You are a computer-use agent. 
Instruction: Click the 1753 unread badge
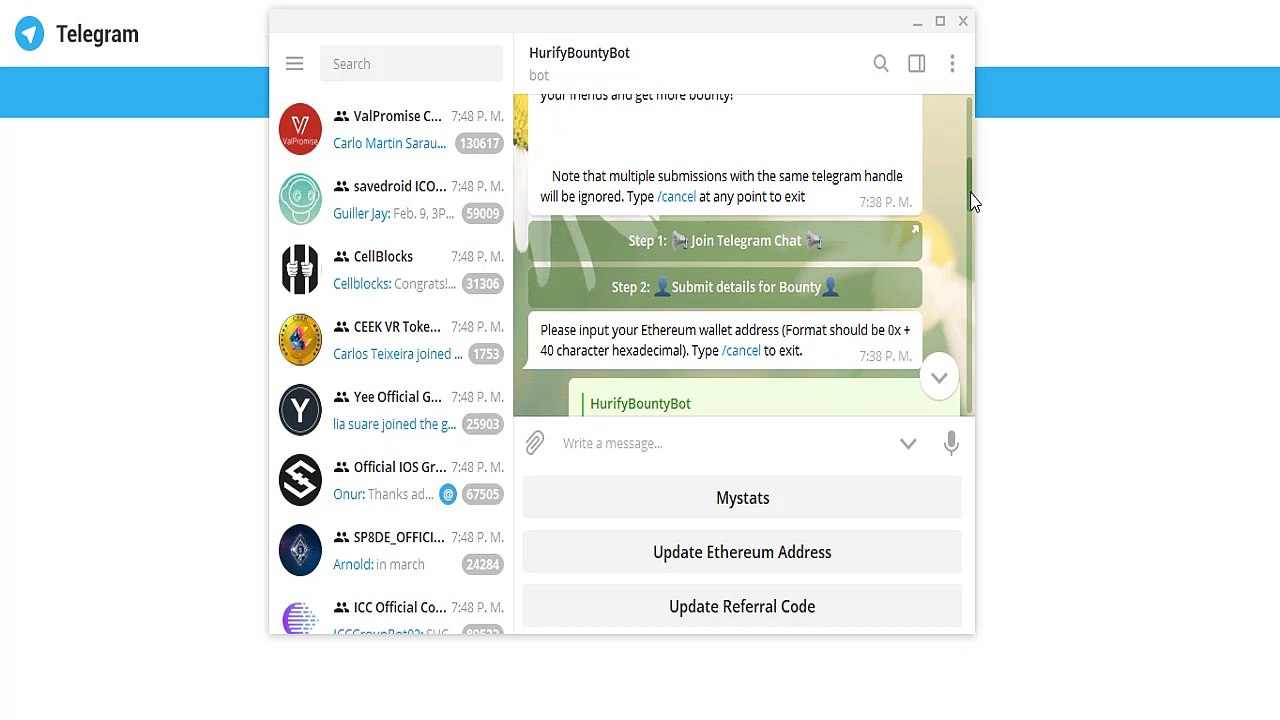[x=486, y=354]
